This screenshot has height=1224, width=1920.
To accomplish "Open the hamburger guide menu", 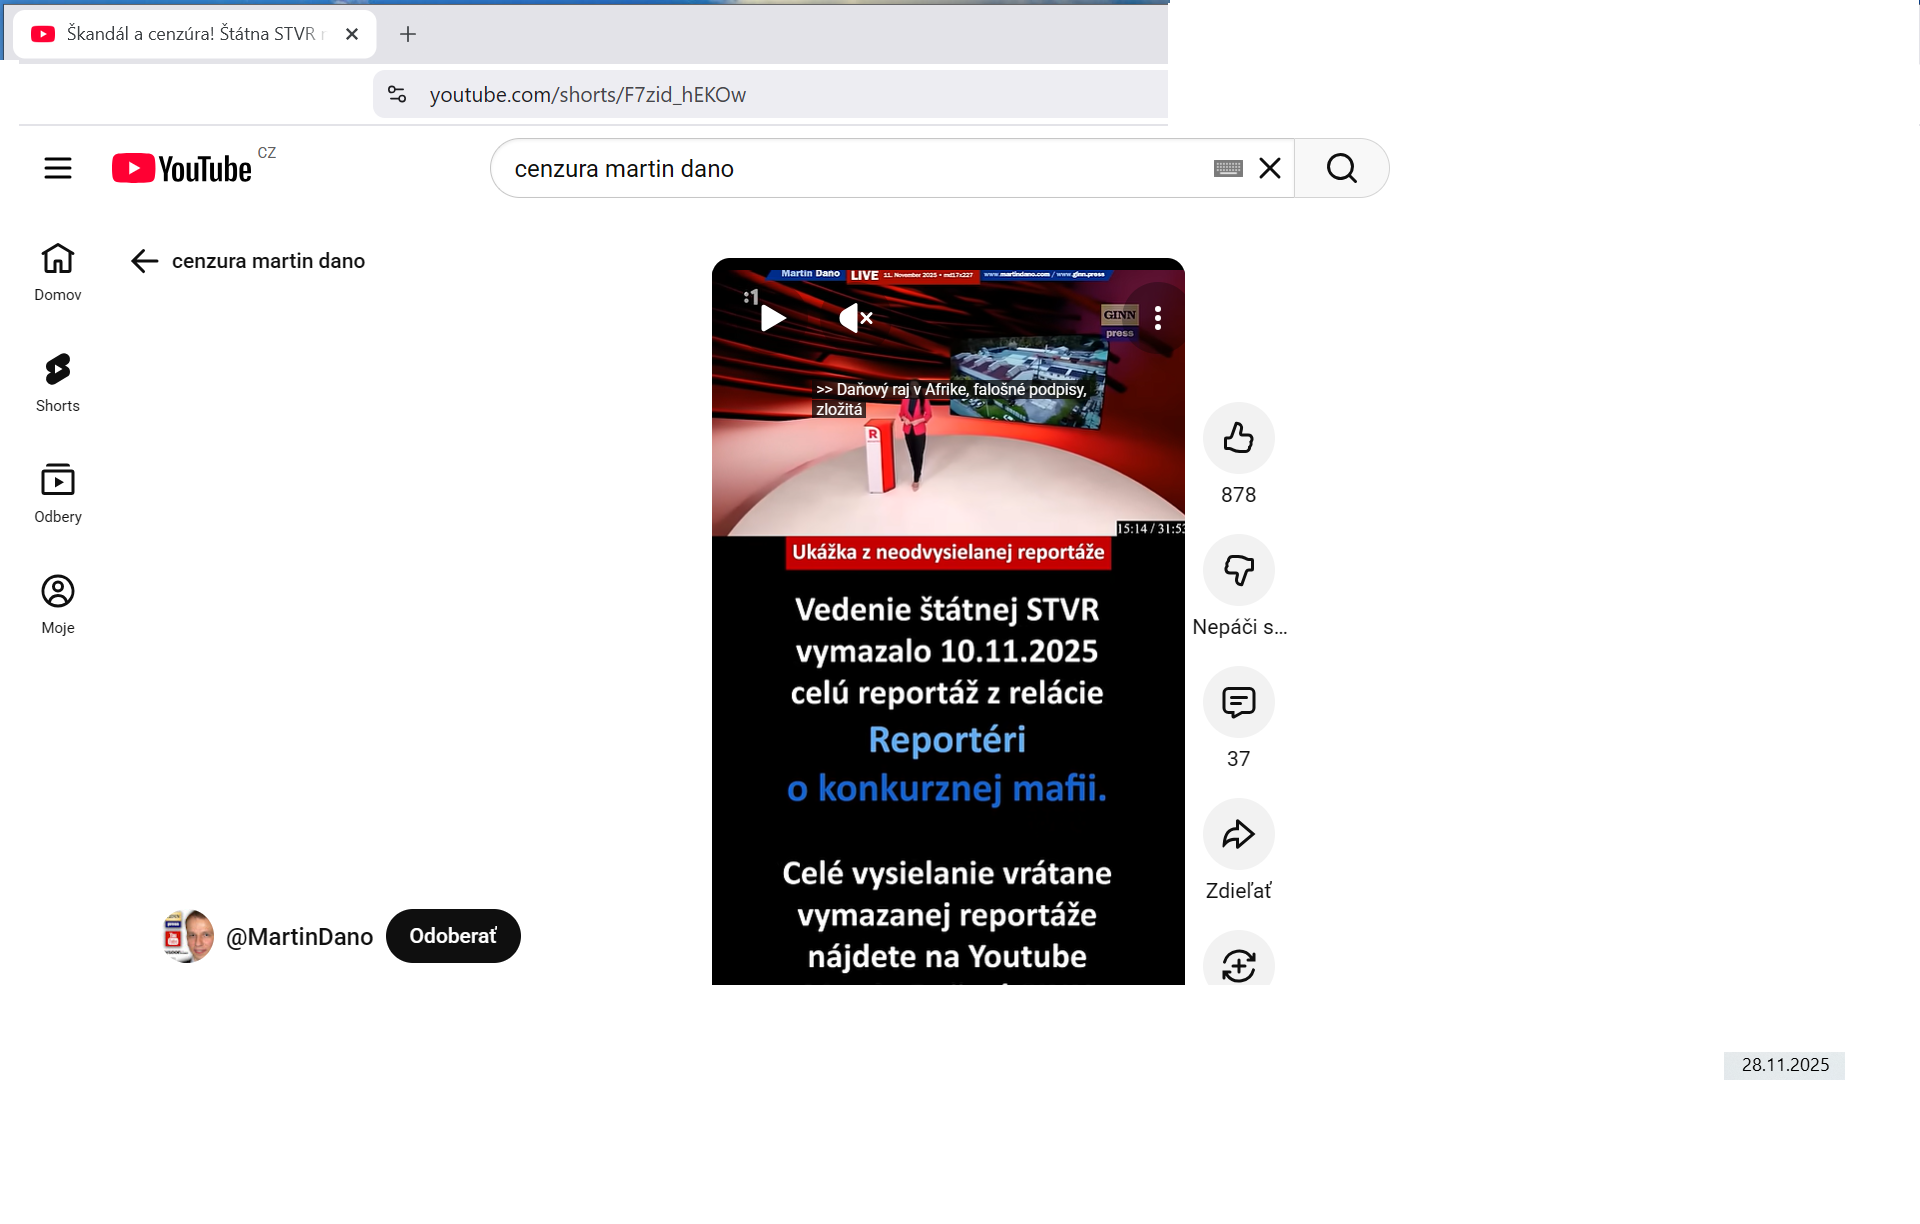I will tap(58, 168).
